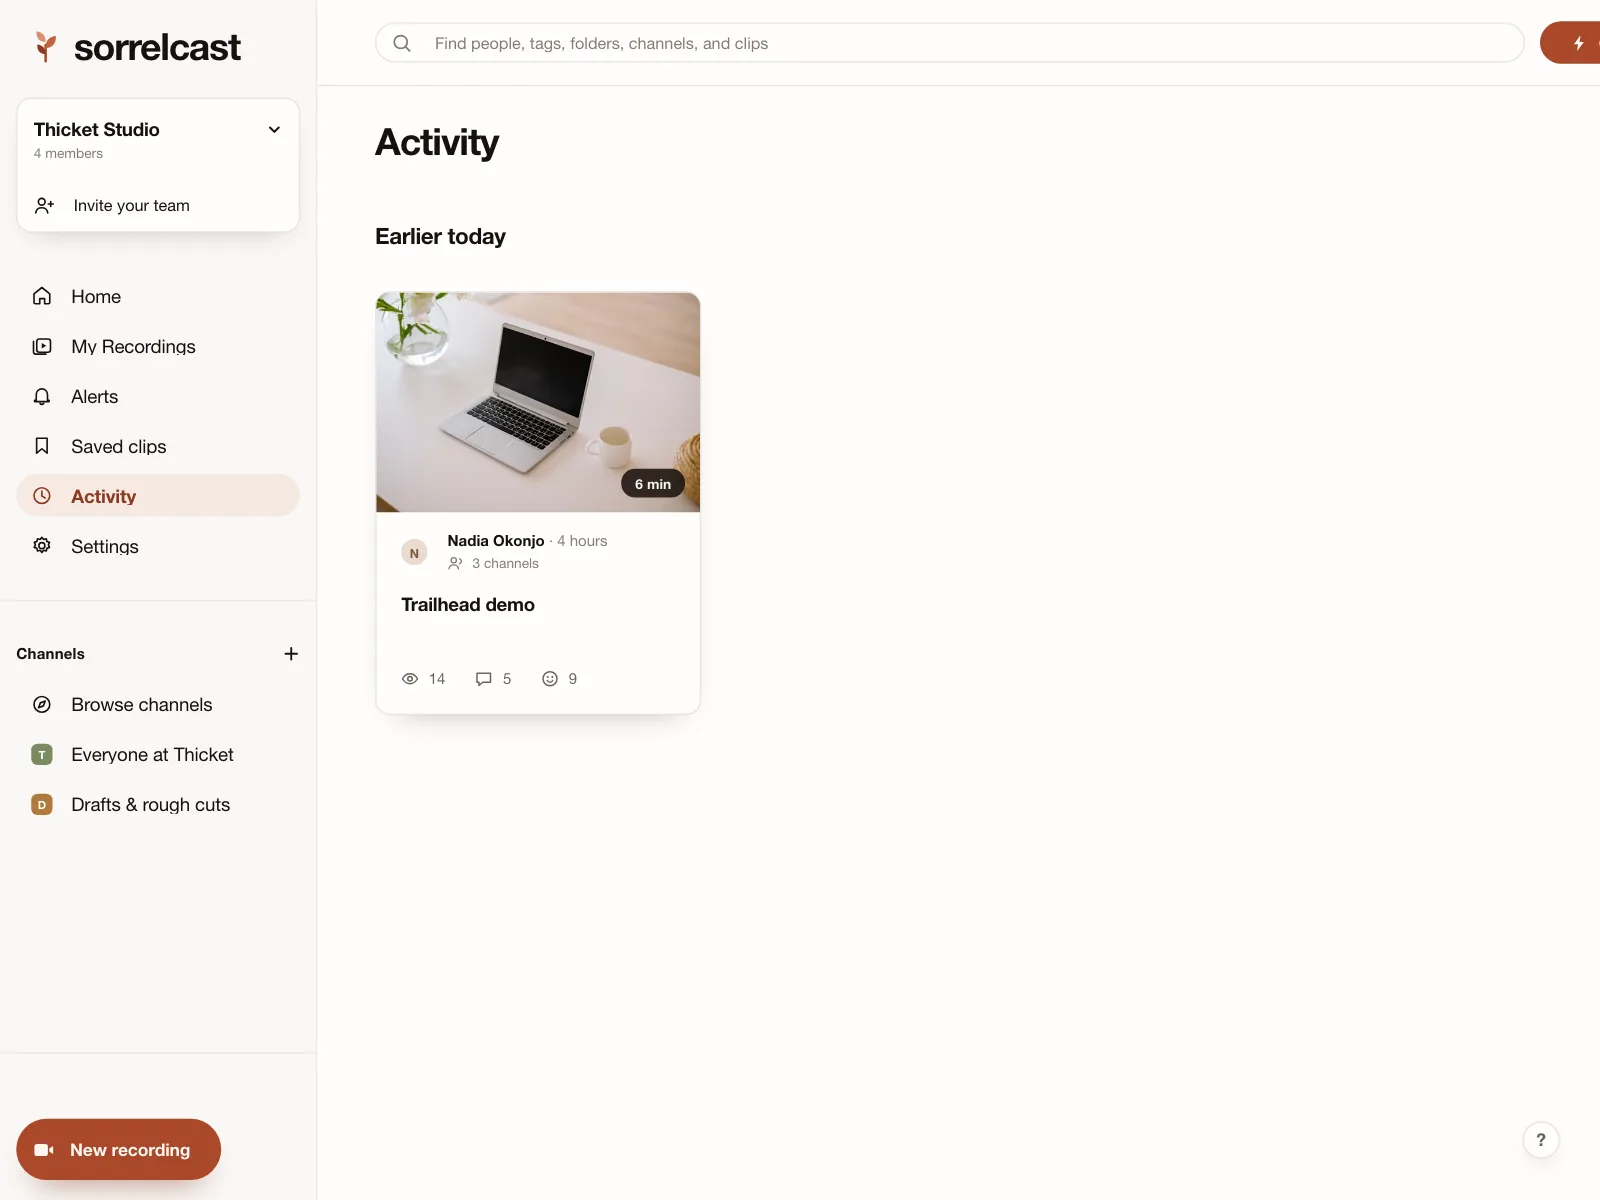Open the help question mark button
This screenshot has width=1600, height=1200.
1541,1140
